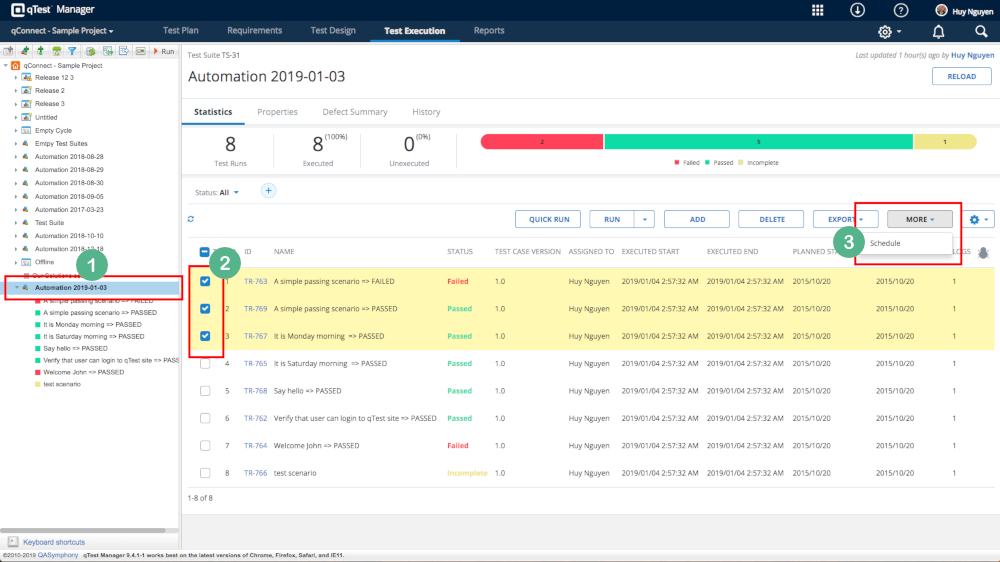Click the QUICK RUN button
Screen dimensions: 1000x562
tap(547, 219)
